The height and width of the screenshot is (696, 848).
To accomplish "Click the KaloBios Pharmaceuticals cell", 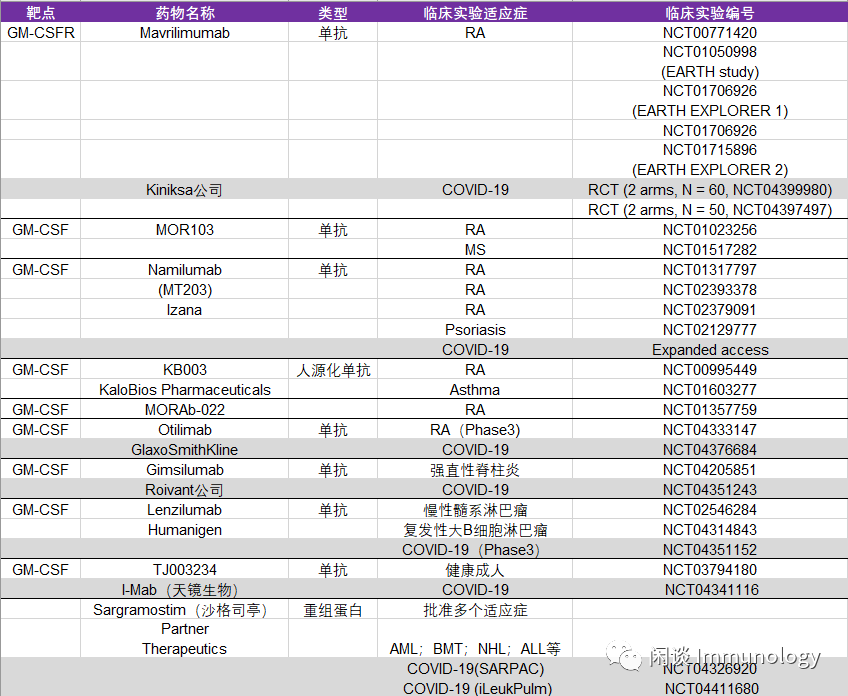I will click(184, 389).
